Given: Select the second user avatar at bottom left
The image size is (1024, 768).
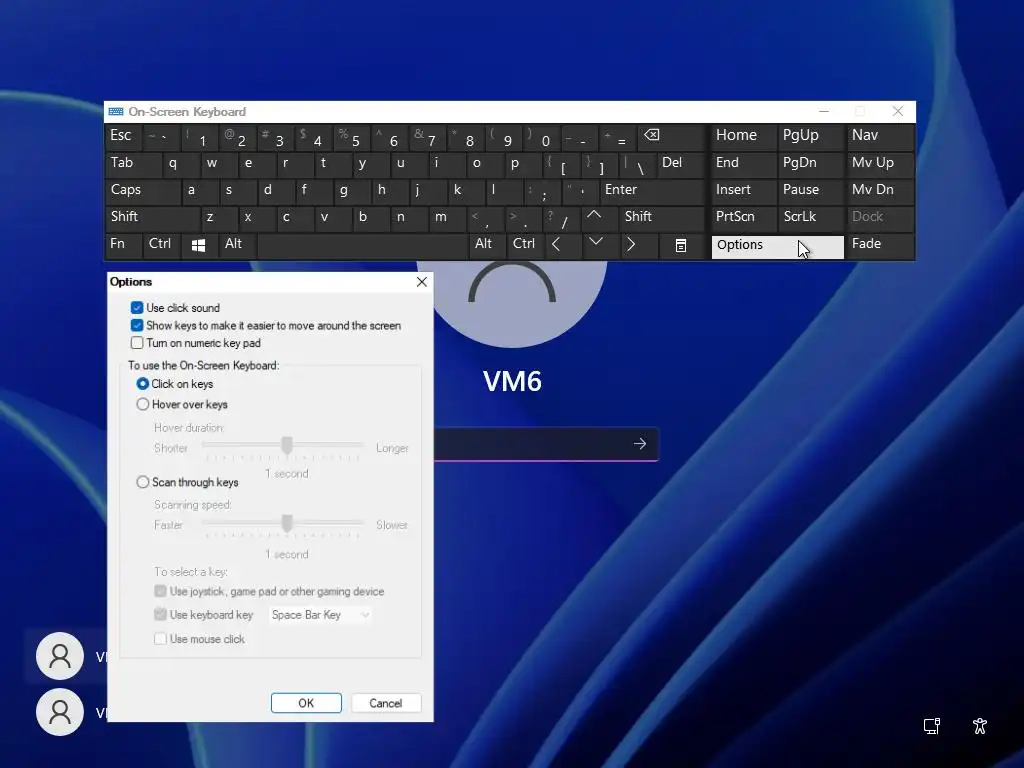Looking at the screenshot, I should (x=59, y=712).
